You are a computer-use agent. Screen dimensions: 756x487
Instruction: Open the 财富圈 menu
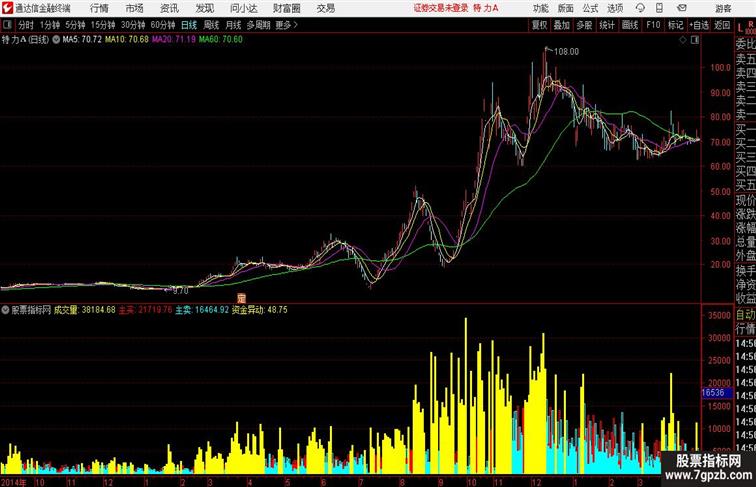tap(286, 8)
